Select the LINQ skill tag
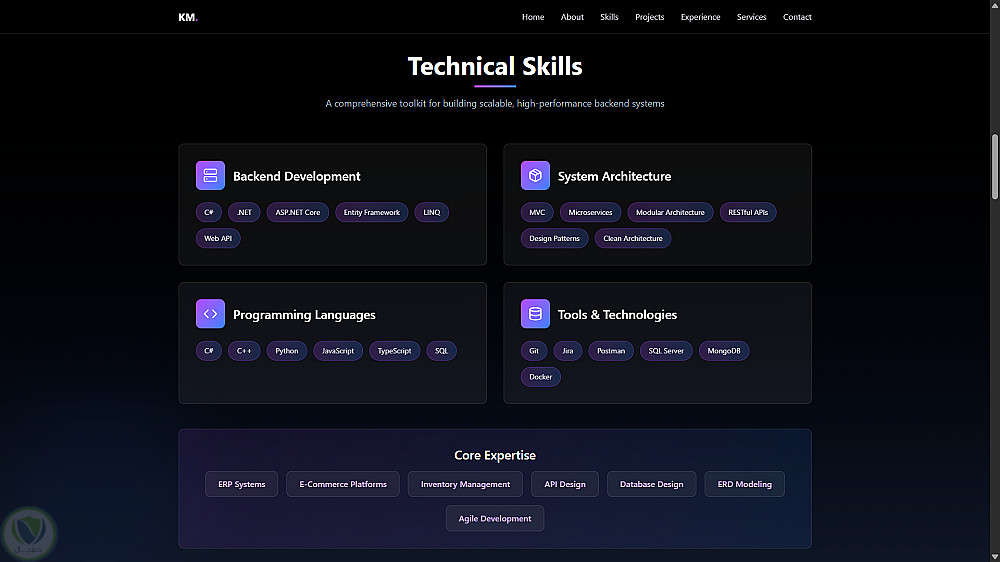This screenshot has width=1000, height=562. pos(432,212)
